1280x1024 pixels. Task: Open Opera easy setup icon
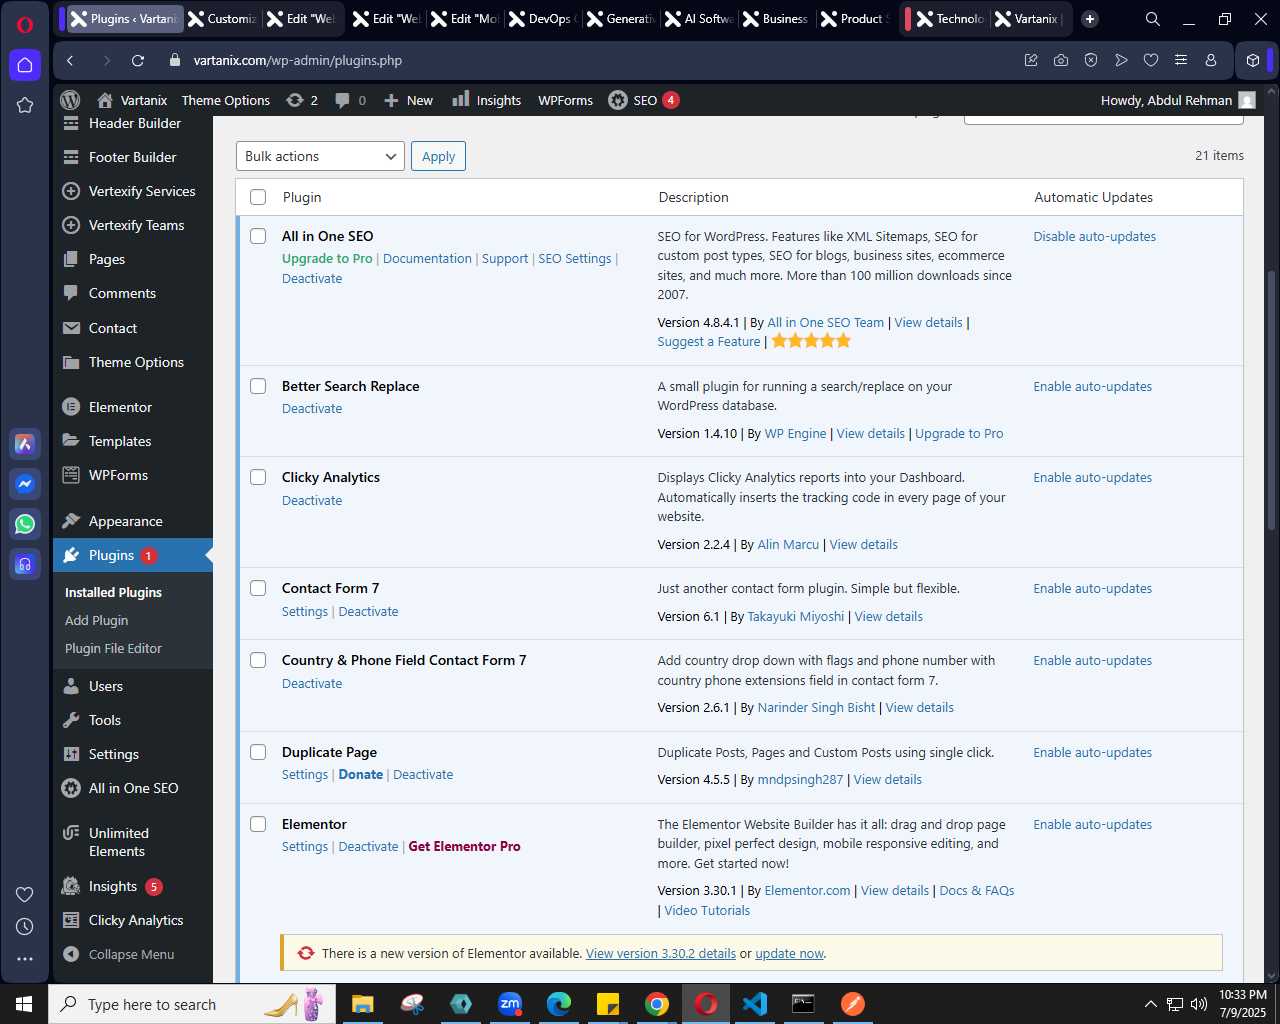coord(1181,60)
